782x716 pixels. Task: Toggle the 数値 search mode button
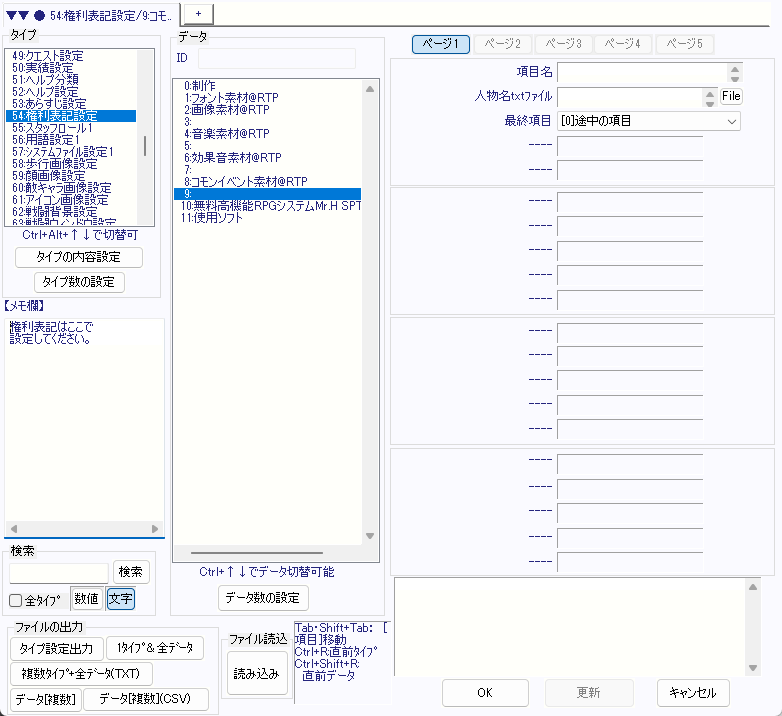pyautogui.click(x=86, y=599)
